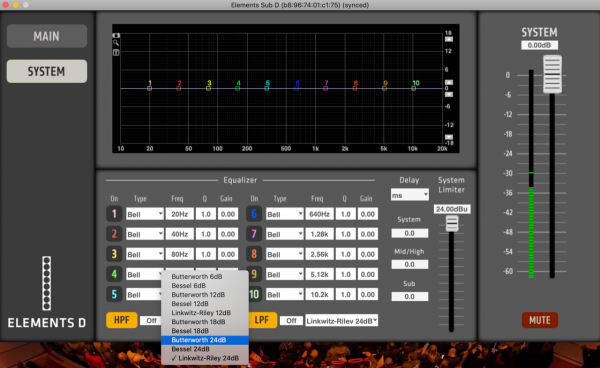Click the LPF Off frequency button
This screenshot has height=368, width=600.
pyautogui.click(x=291, y=321)
